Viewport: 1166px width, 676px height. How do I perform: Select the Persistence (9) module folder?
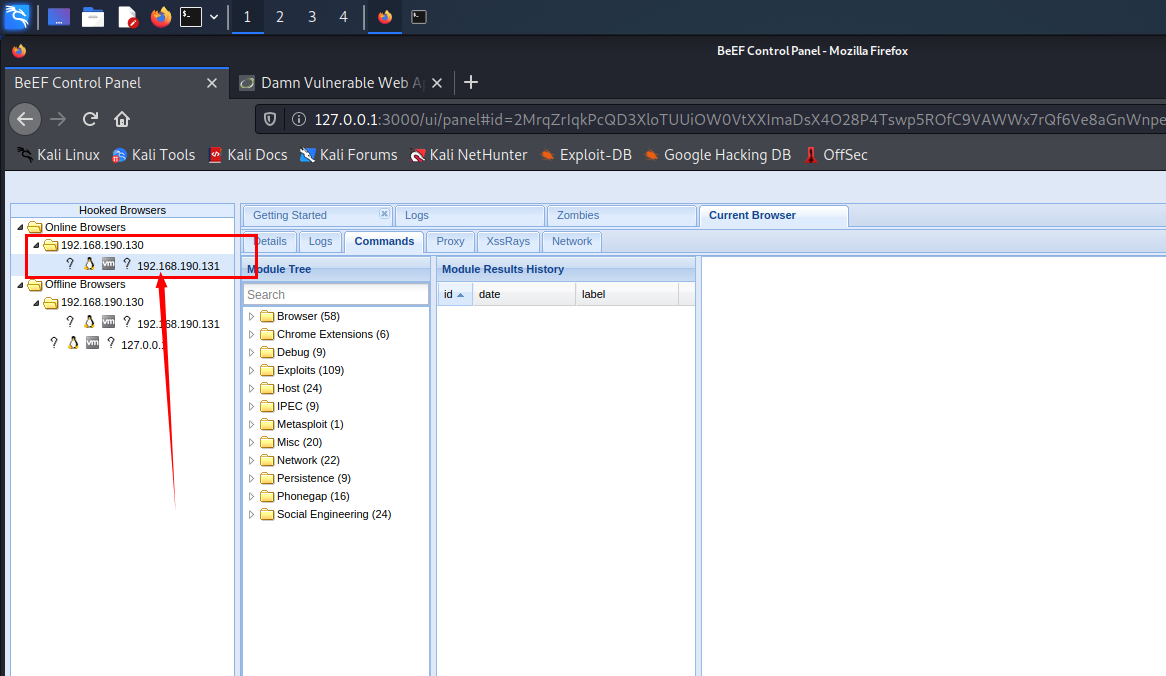click(x=313, y=478)
